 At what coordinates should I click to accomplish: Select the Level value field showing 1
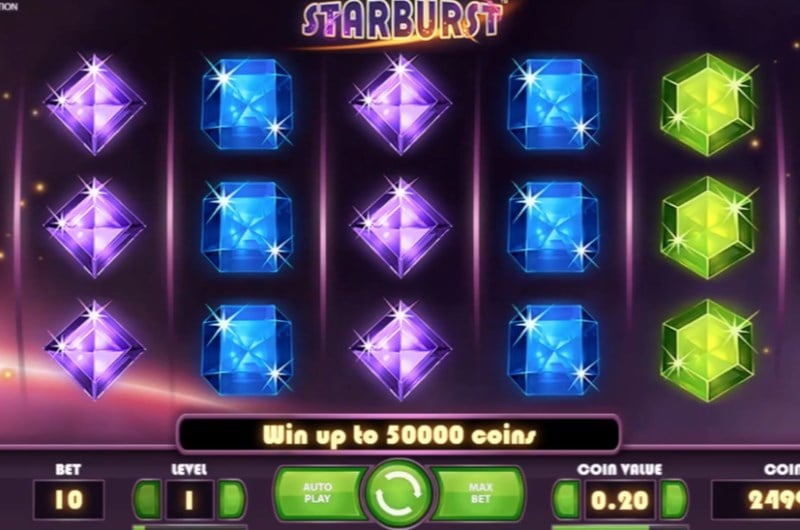point(189,500)
